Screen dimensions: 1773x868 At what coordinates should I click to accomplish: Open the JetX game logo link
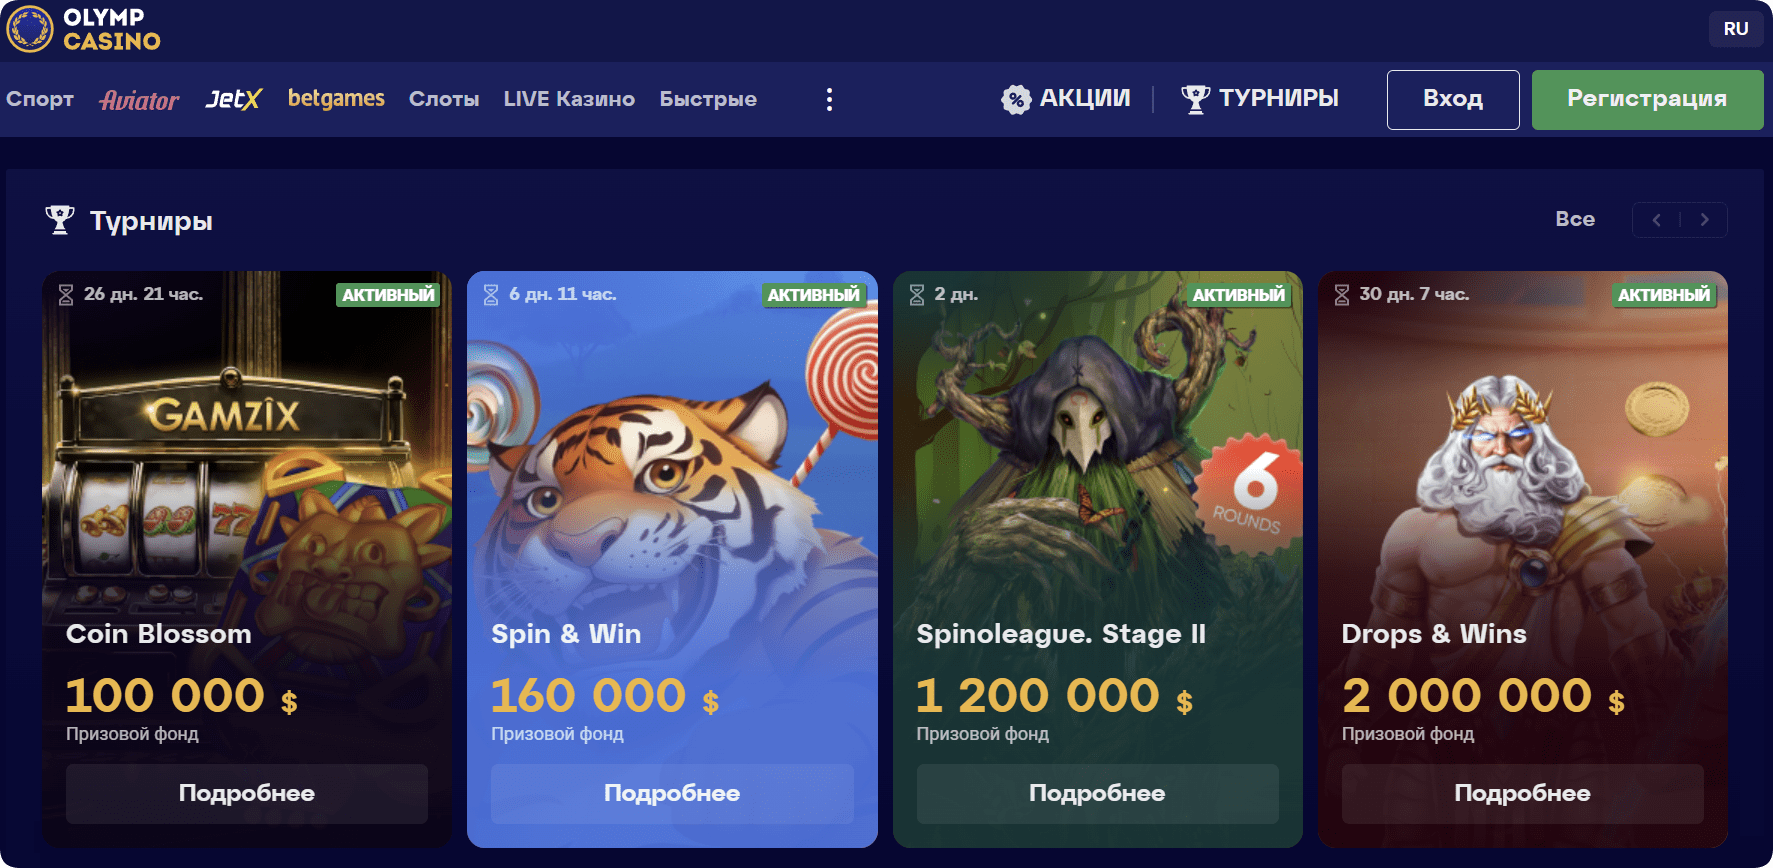[x=233, y=99]
